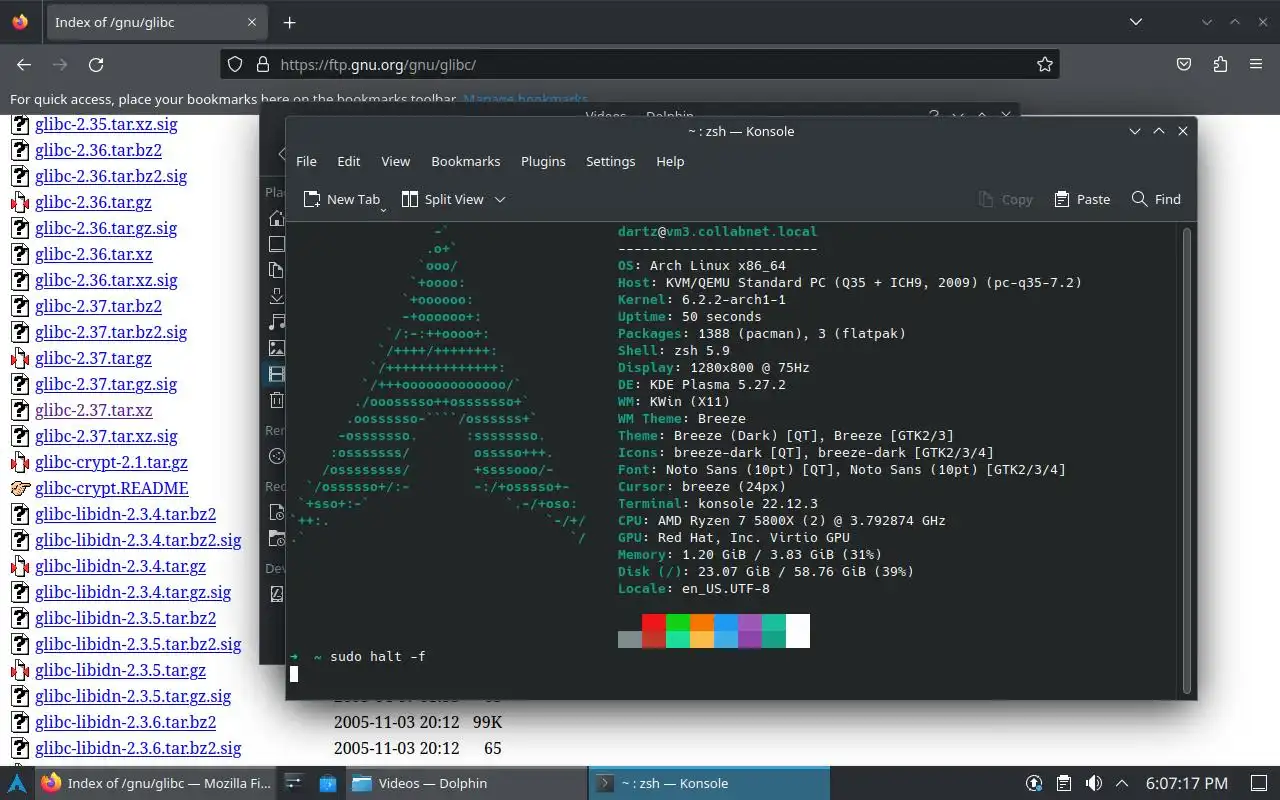Open the Edit menu in Konsole
The image size is (1280, 800).
point(349,161)
